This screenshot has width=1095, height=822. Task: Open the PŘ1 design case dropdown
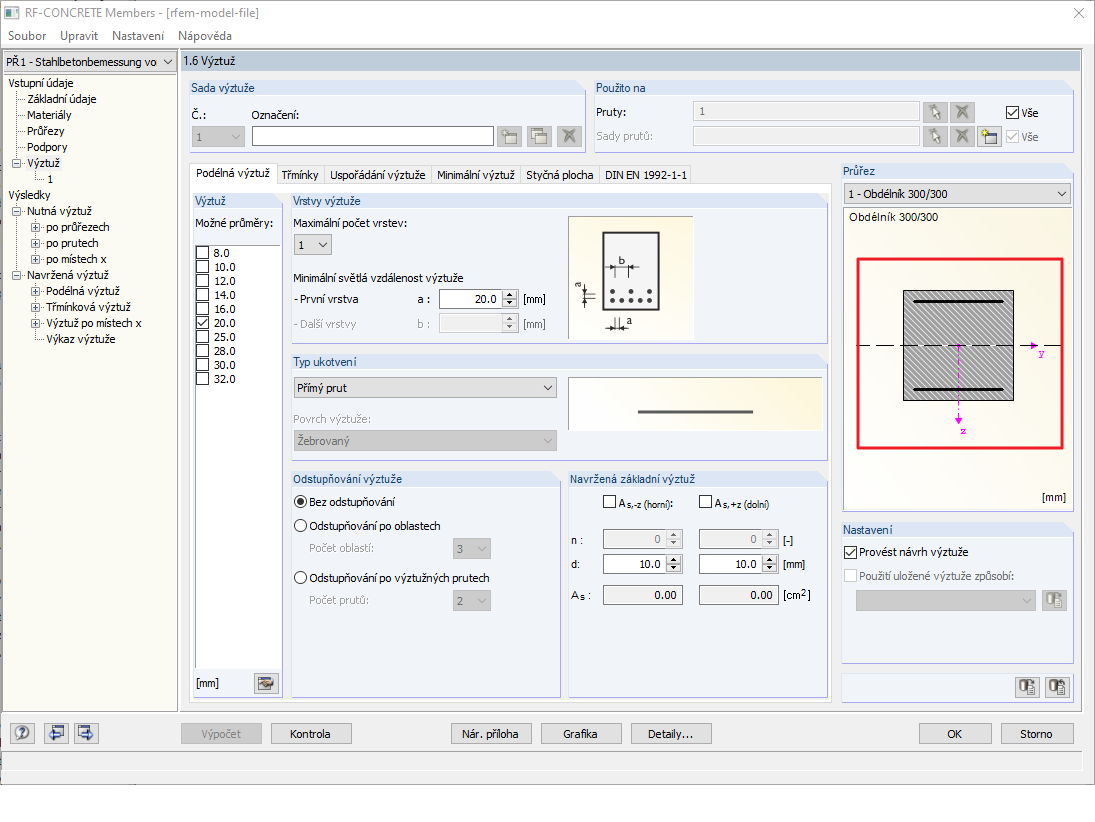[89, 61]
